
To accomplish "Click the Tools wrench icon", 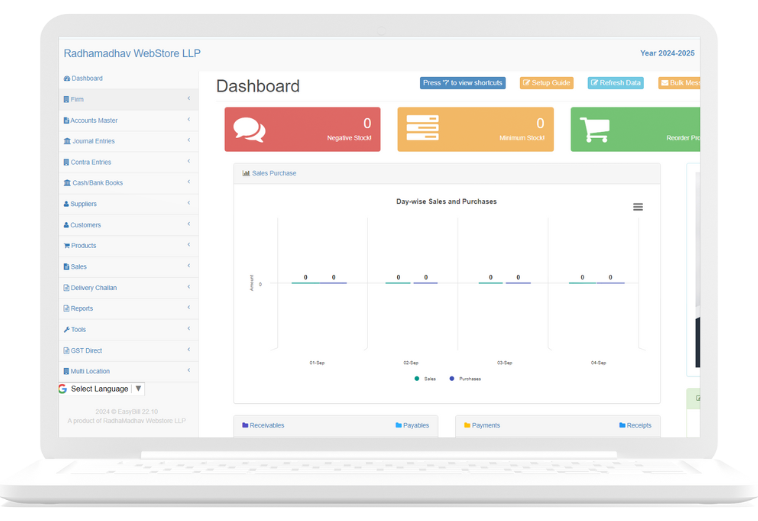I will [x=67, y=330].
